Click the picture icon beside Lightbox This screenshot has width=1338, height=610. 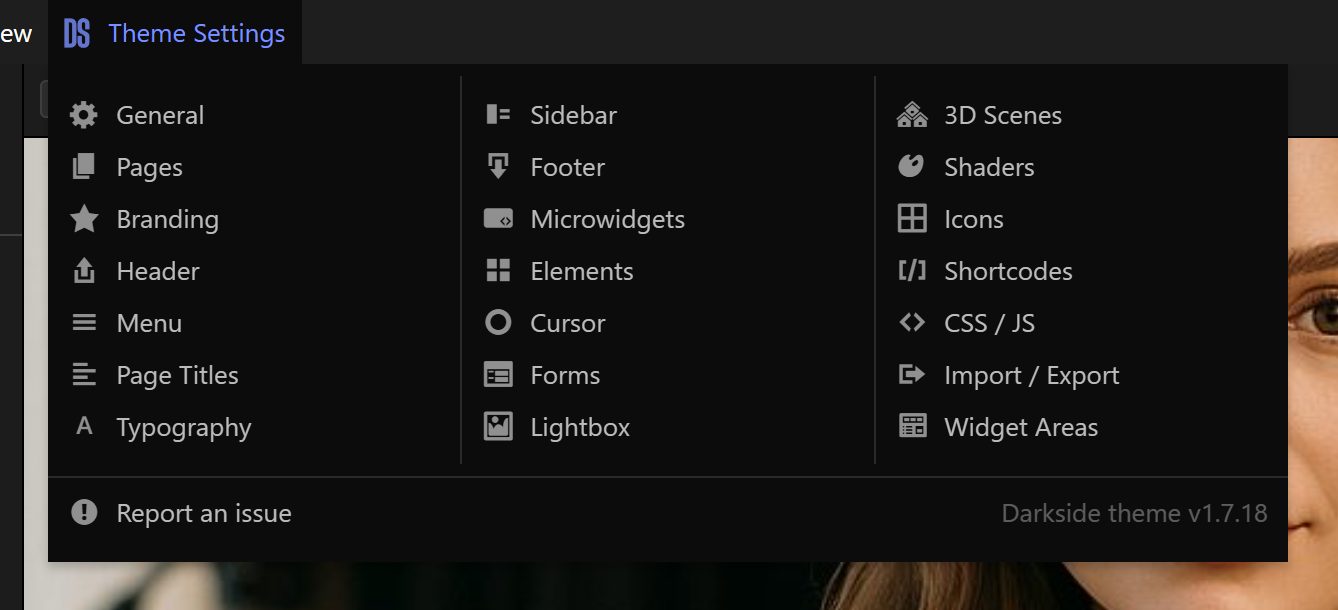(x=498, y=427)
